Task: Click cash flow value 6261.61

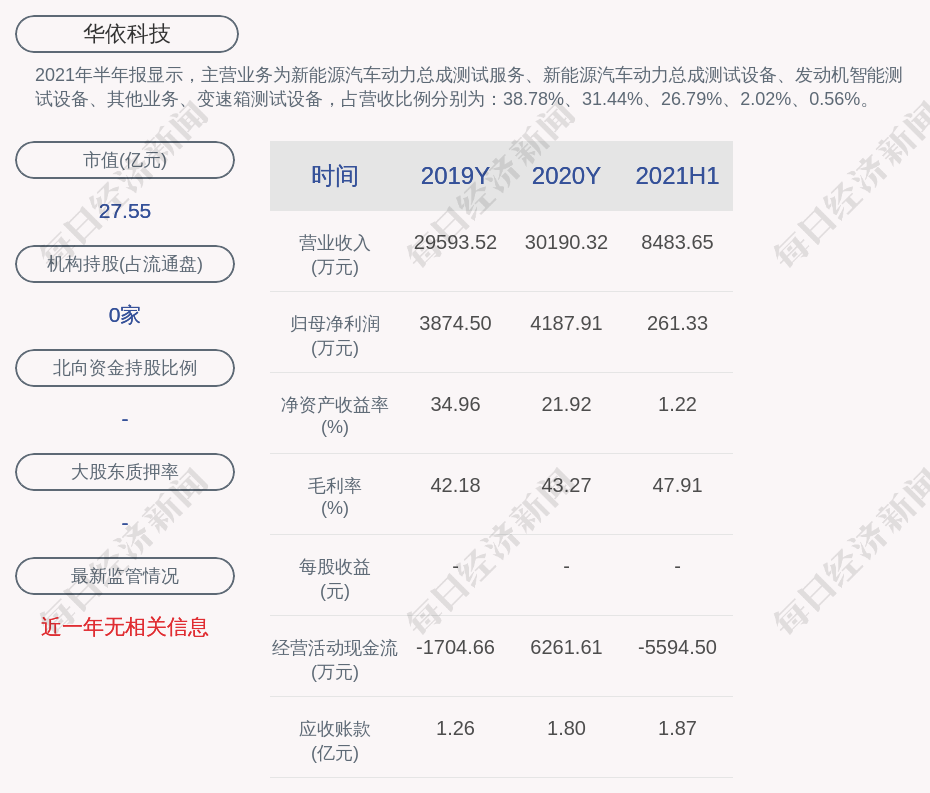Action: [x=566, y=647]
